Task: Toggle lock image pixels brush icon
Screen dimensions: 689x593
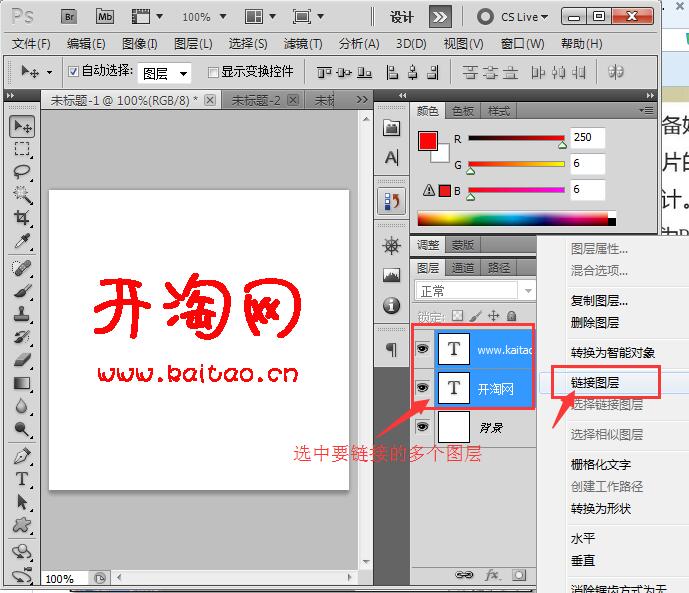Action: click(x=475, y=315)
